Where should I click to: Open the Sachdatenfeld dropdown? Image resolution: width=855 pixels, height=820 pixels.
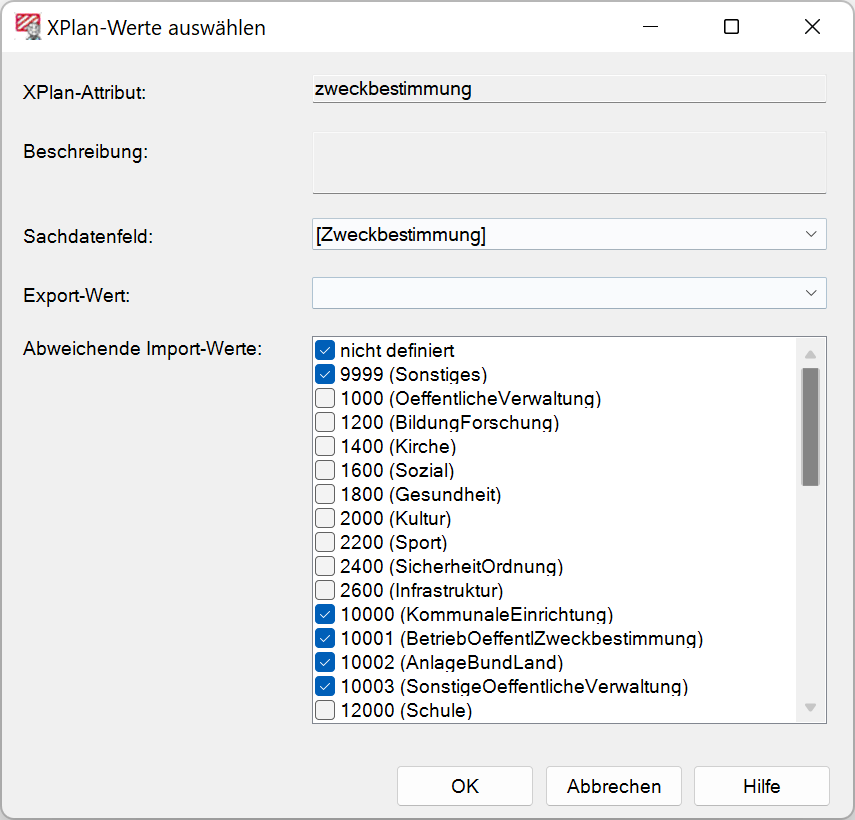click(x=569, y=235)
